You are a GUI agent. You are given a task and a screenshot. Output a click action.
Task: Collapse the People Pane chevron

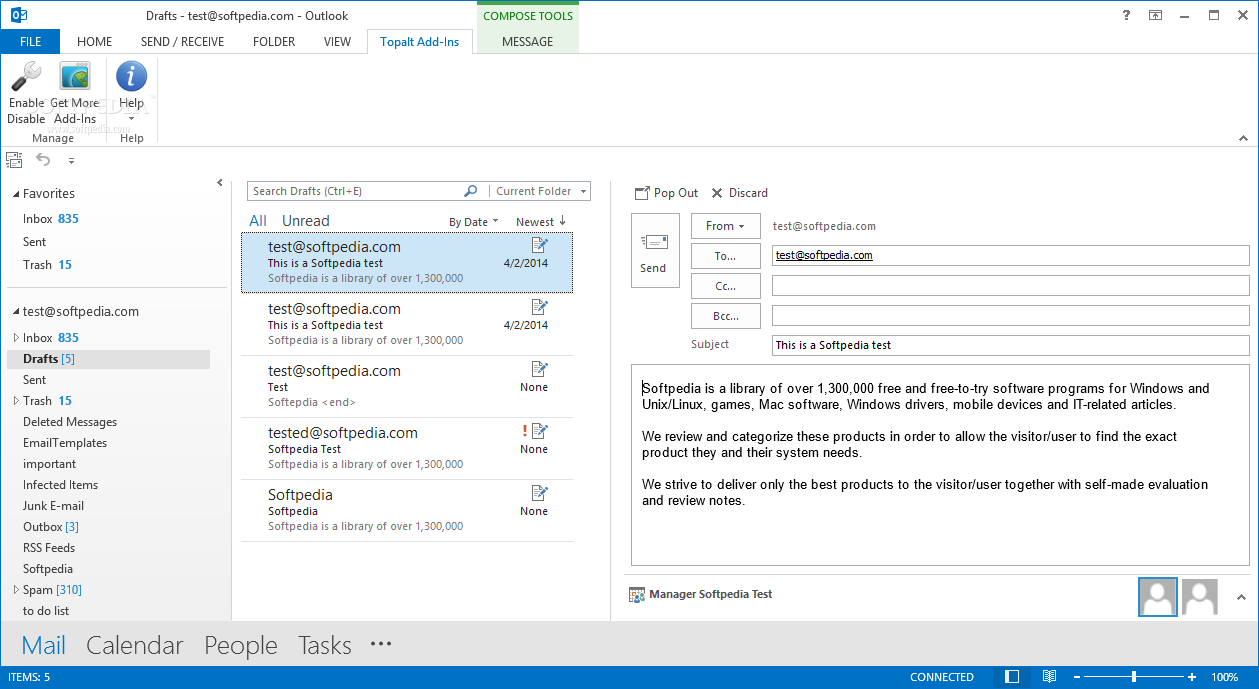point(1241,598)
